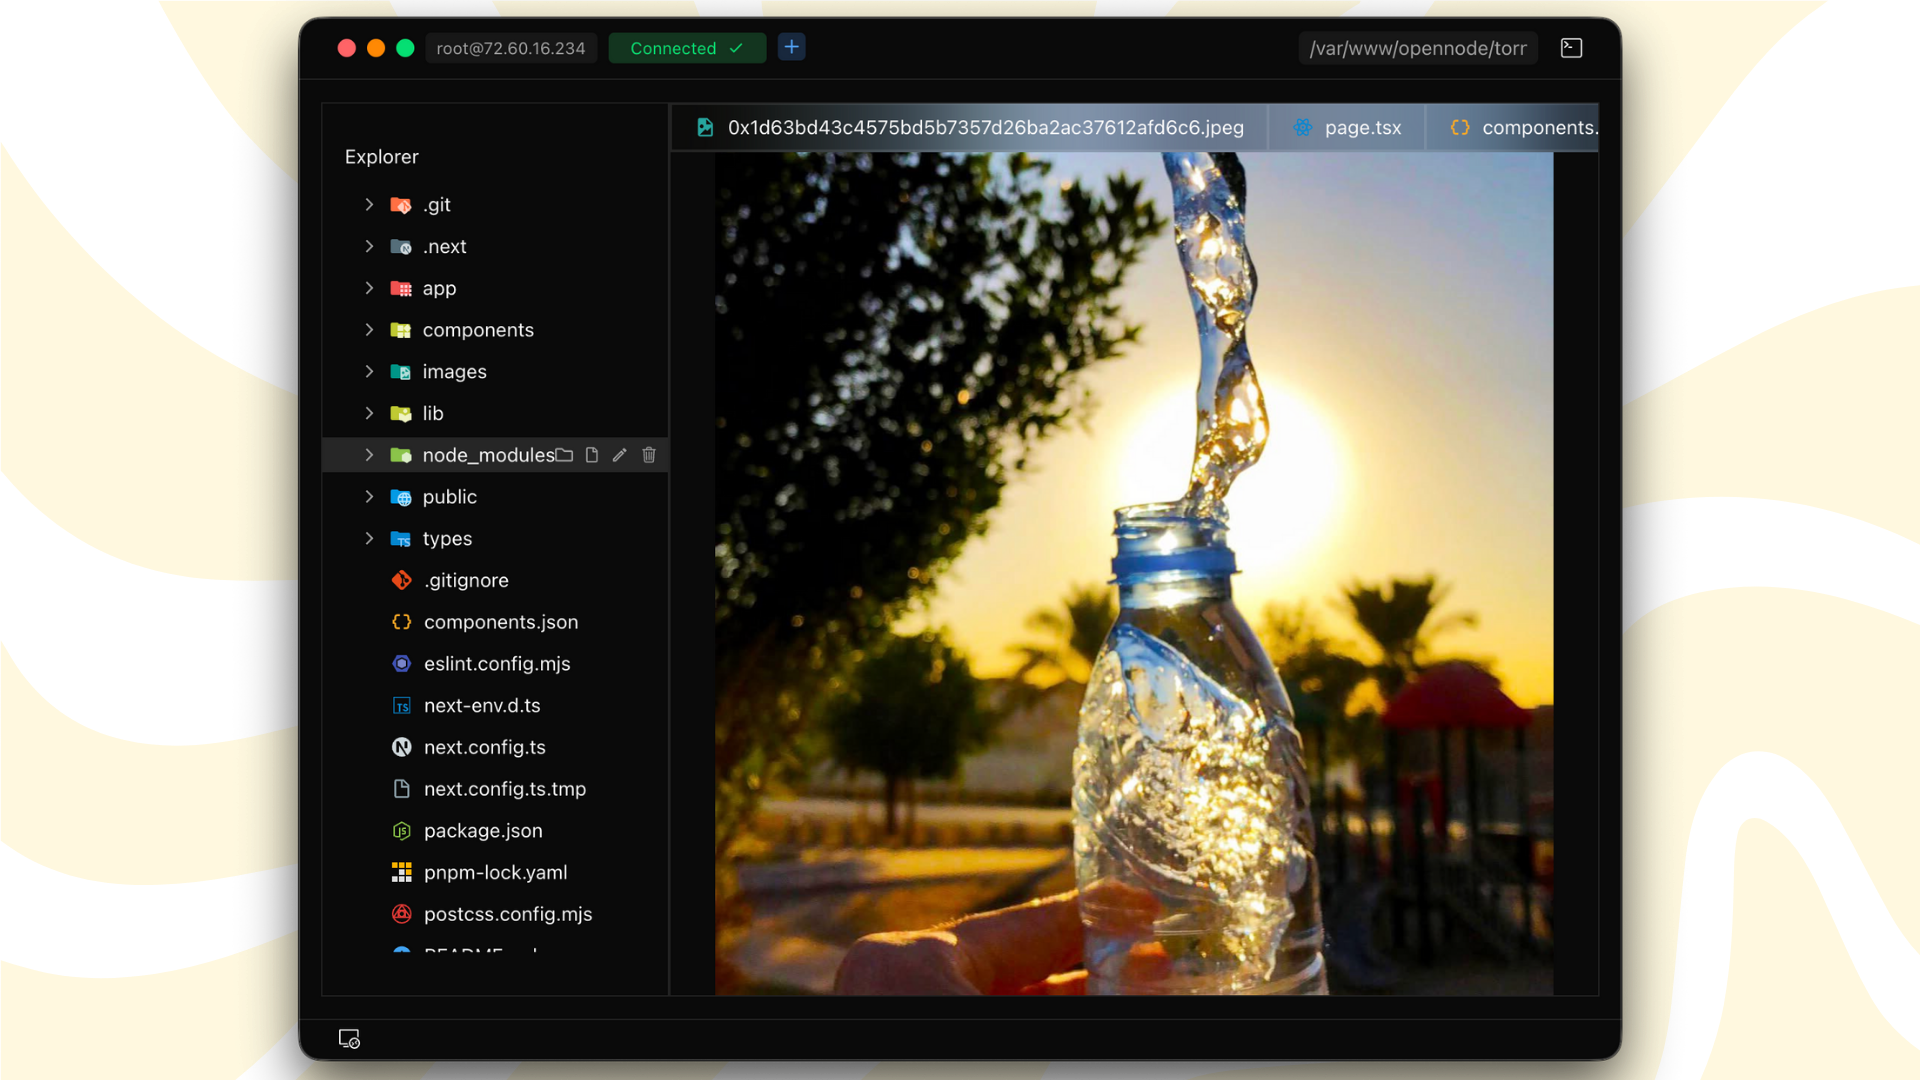Click the Connected status button
Screen dimensions: 1920x1080
coord(687,48)
